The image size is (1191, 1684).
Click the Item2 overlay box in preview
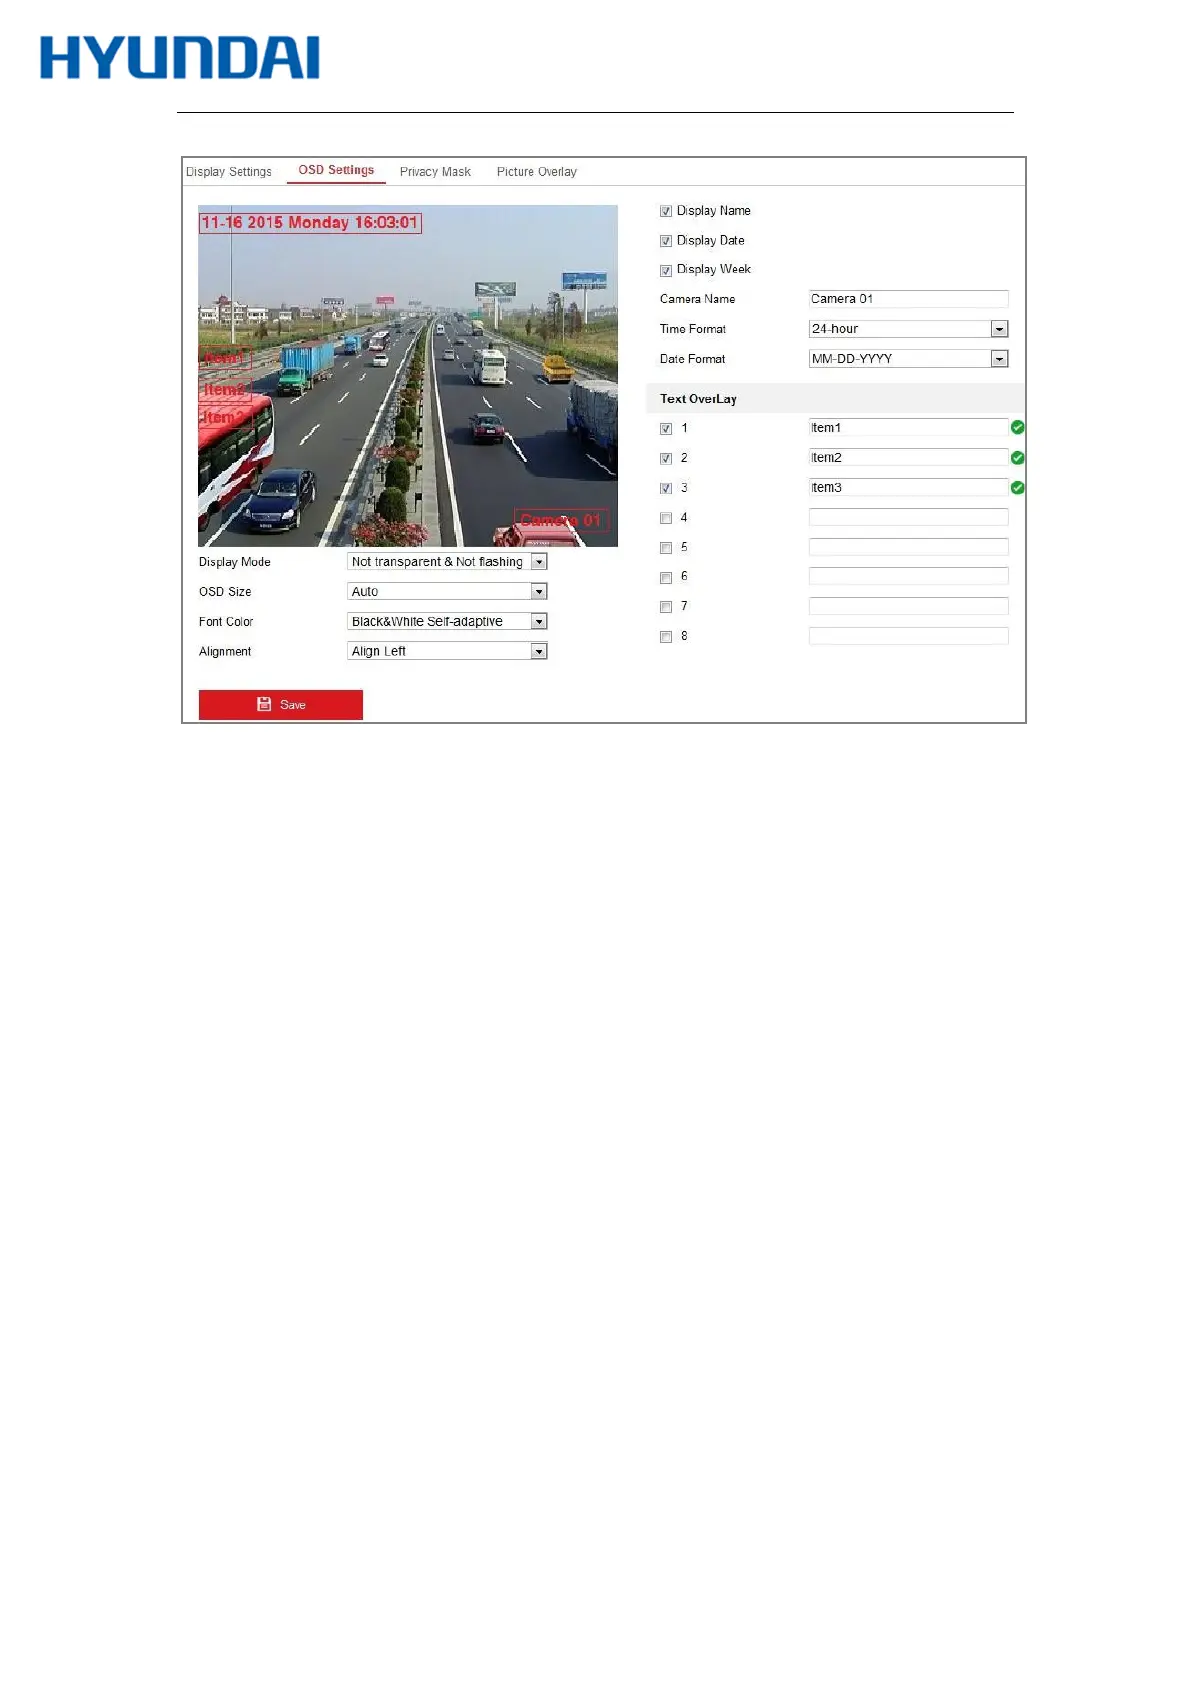coord(225,389)
